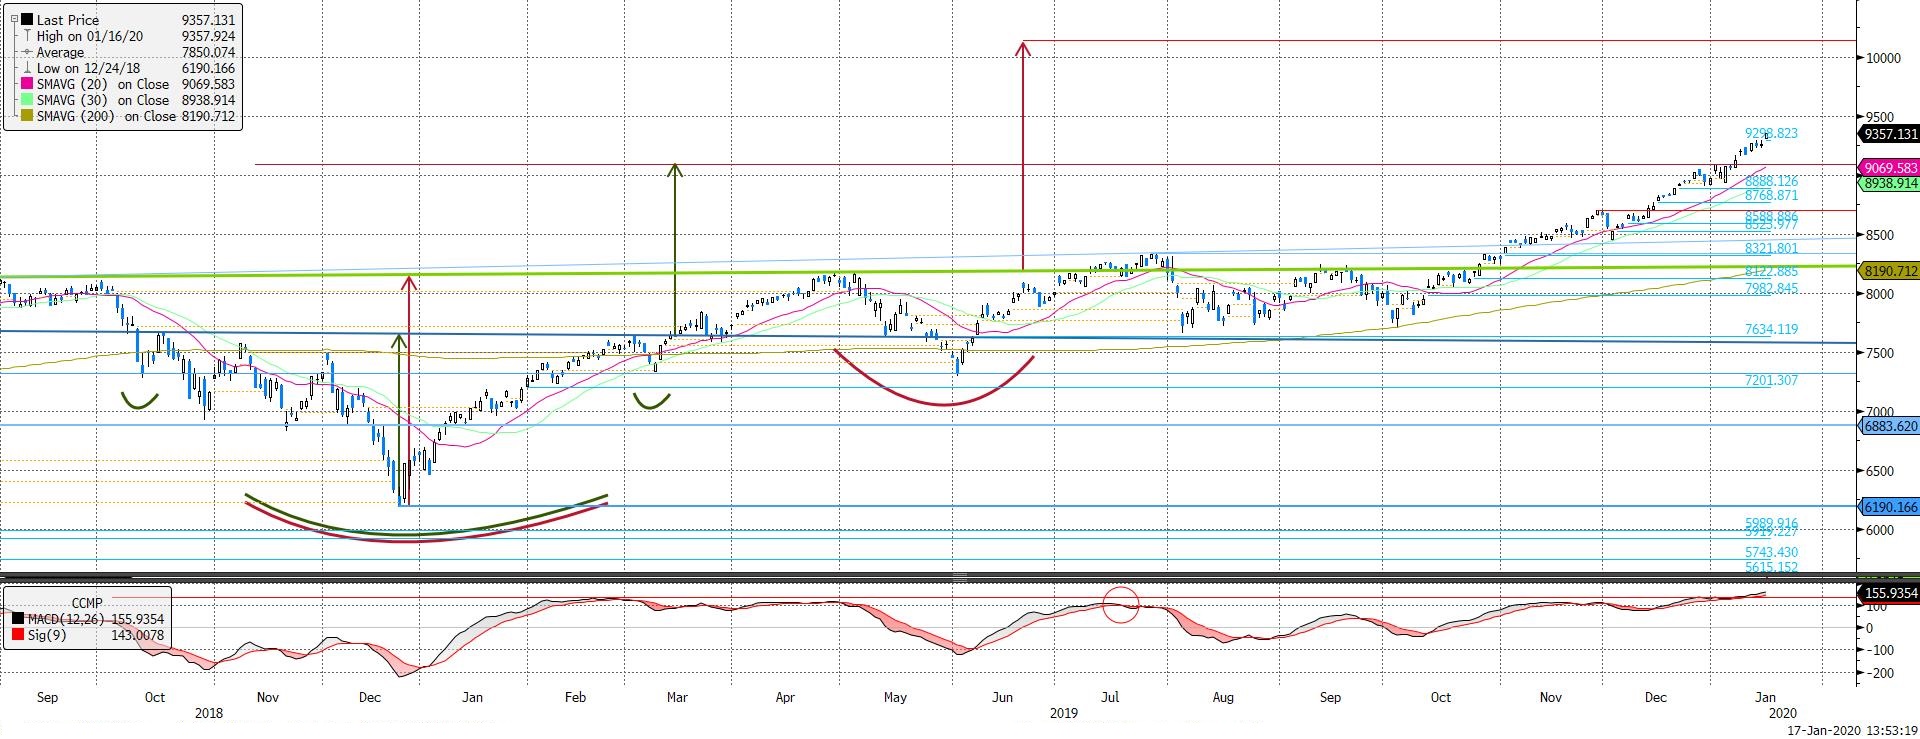The height and width of the screenshot is (739, 1920).
Task: Click the blue 6190.166 axis tag
Action: pyautogui.click(x=1888, y=507)
